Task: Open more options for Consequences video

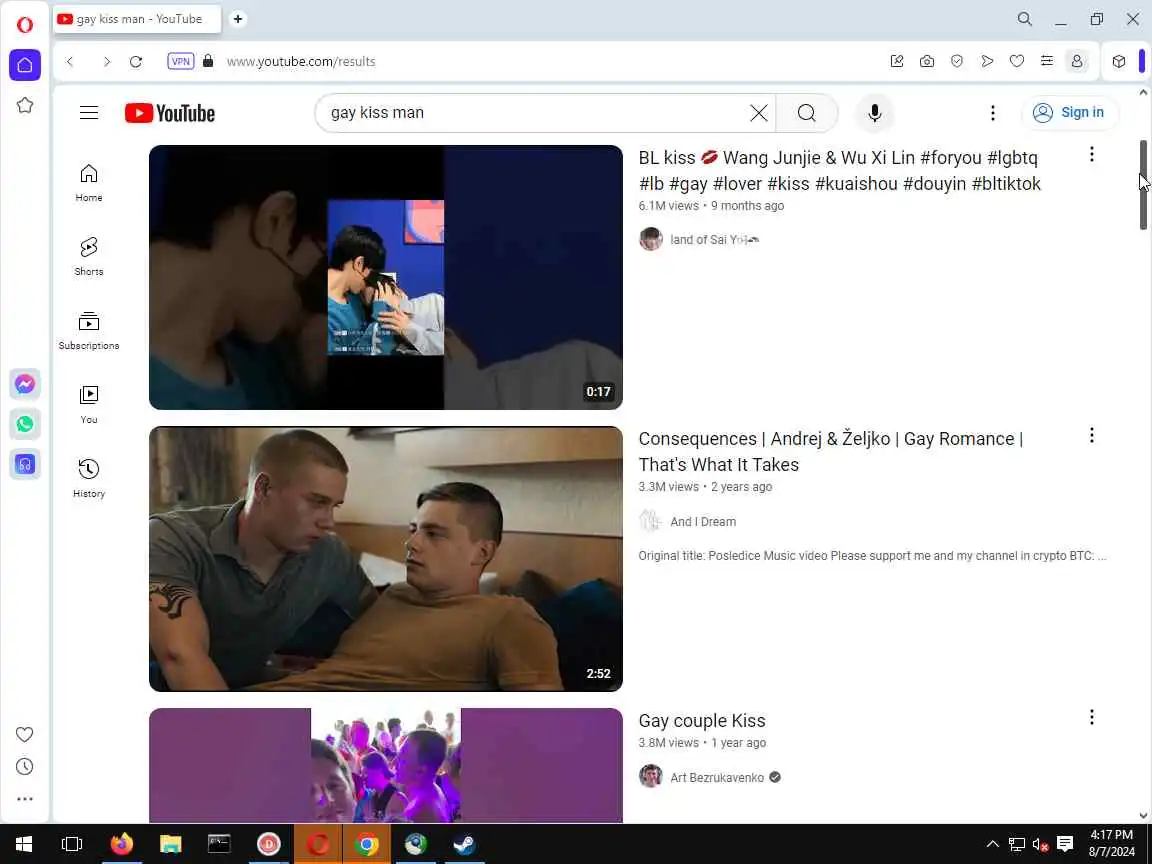Action: point(1092,436)
